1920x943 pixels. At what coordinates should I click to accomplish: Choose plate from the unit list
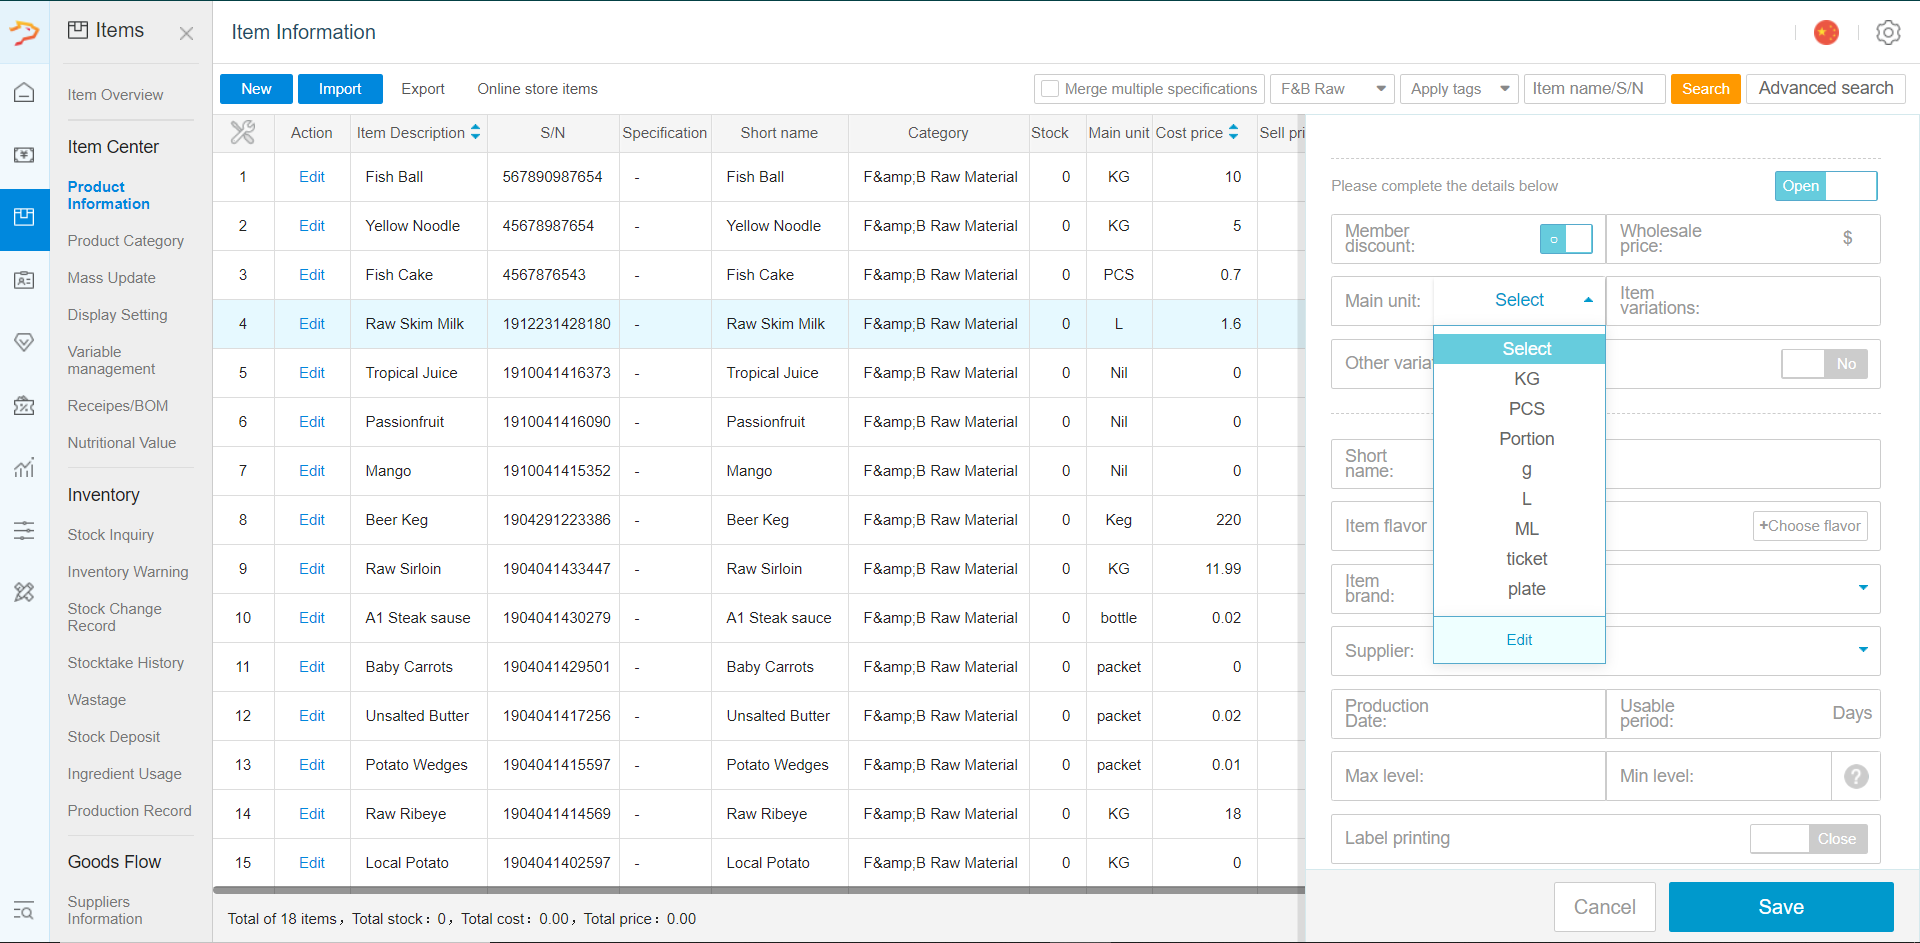pos(1519,589)
